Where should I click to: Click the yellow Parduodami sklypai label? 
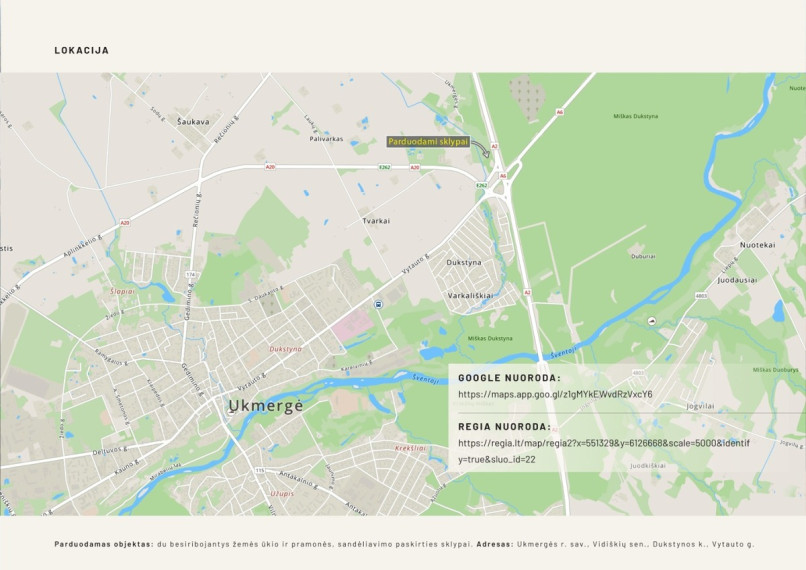(429, 142)
